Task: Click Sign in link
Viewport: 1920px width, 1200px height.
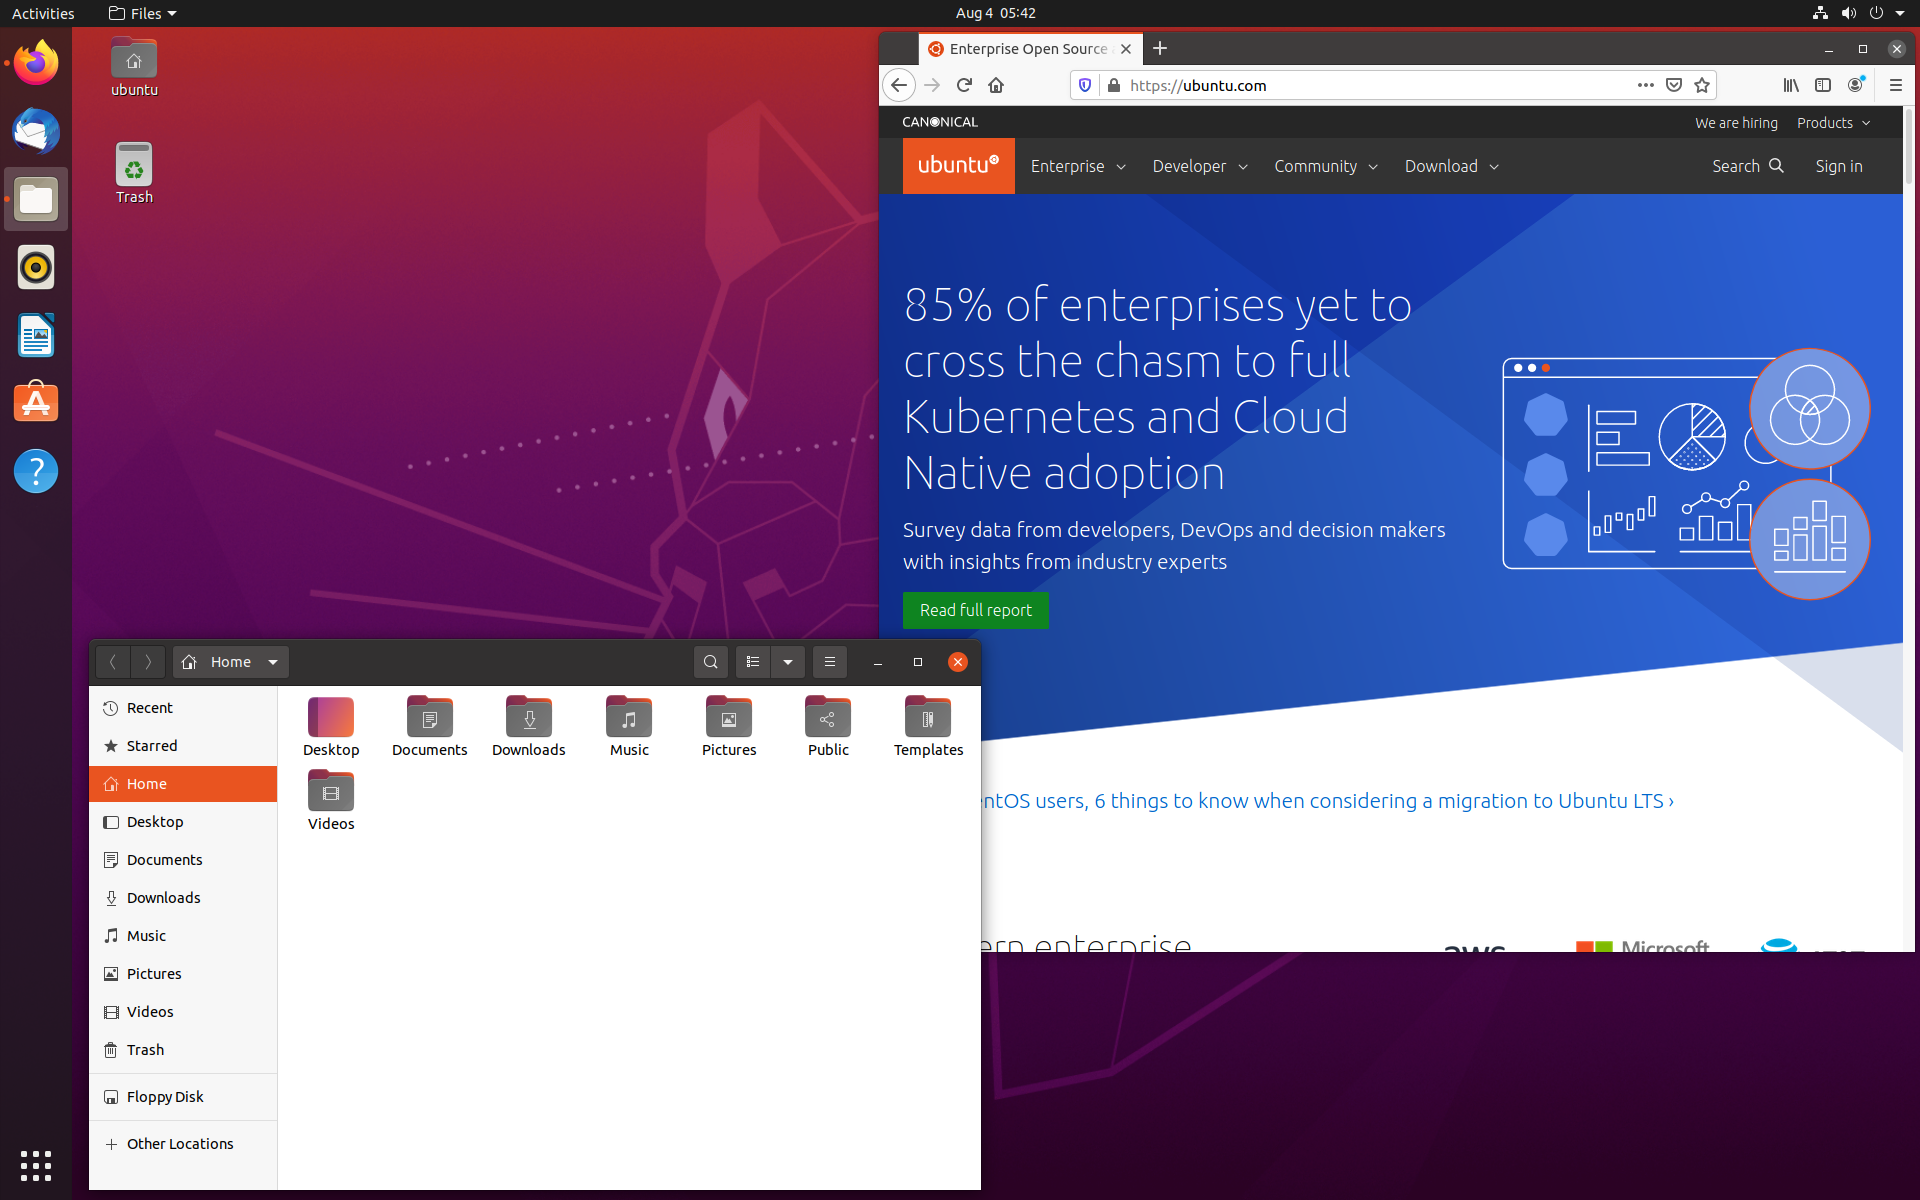Action: click(1839, 166)
